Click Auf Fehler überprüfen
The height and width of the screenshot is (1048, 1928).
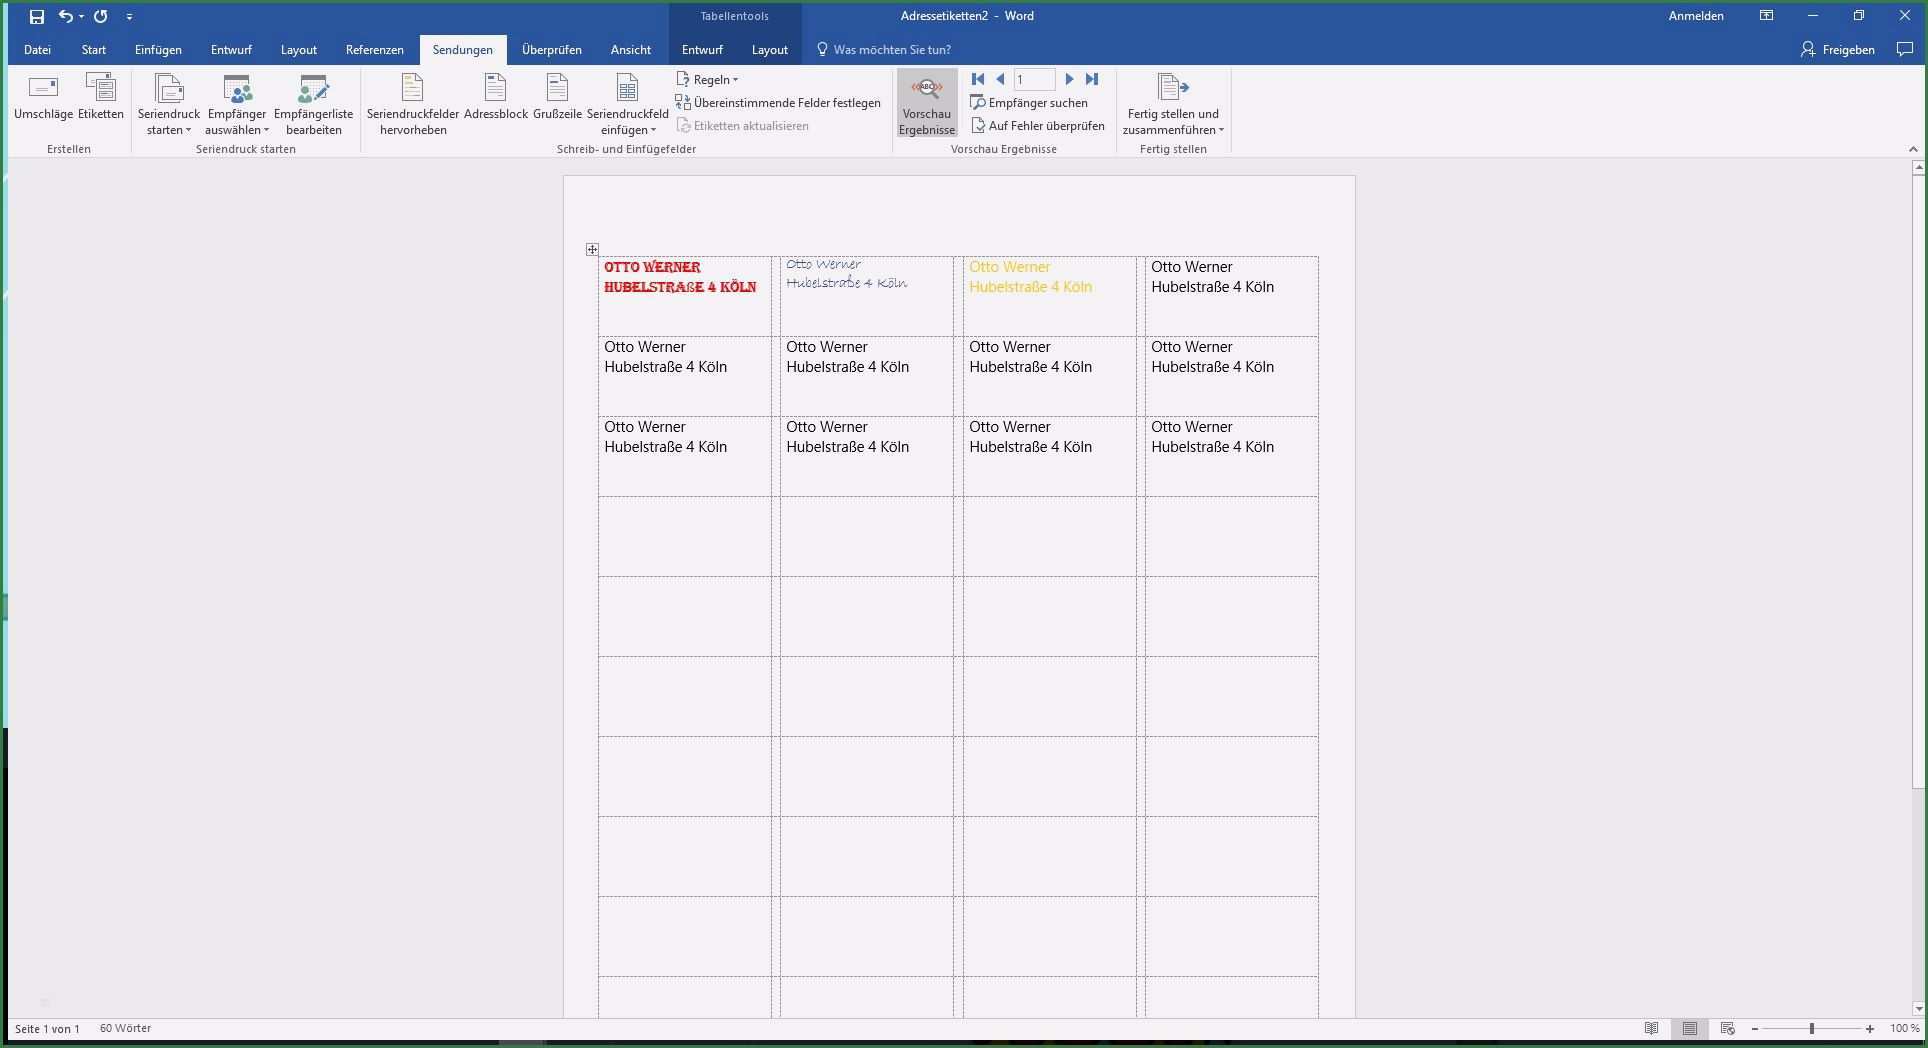click(1037, 126)
